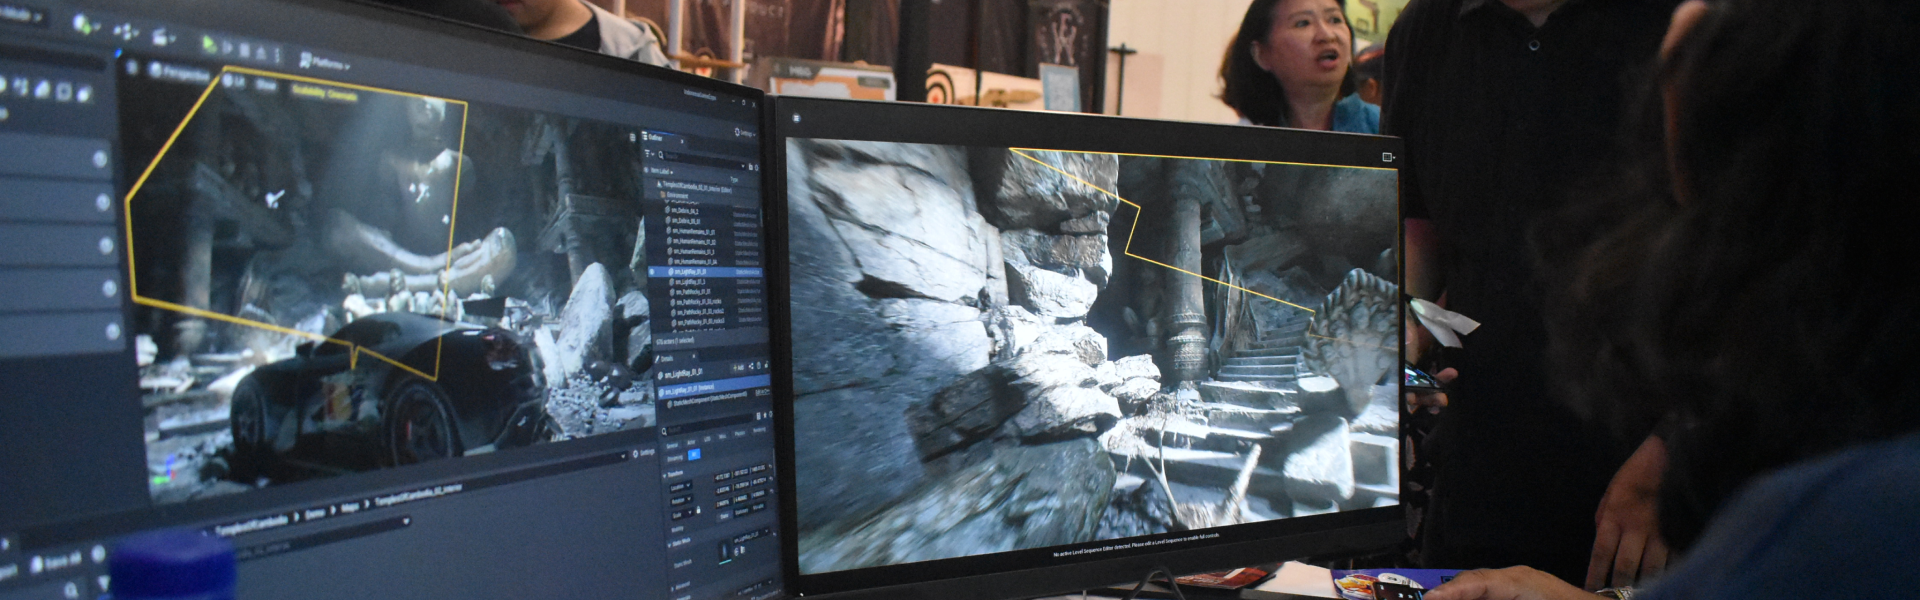This screenshot has width=1920, height=600.
Task: Start Play in Editor with green arrow
Action: click(209, 45)
